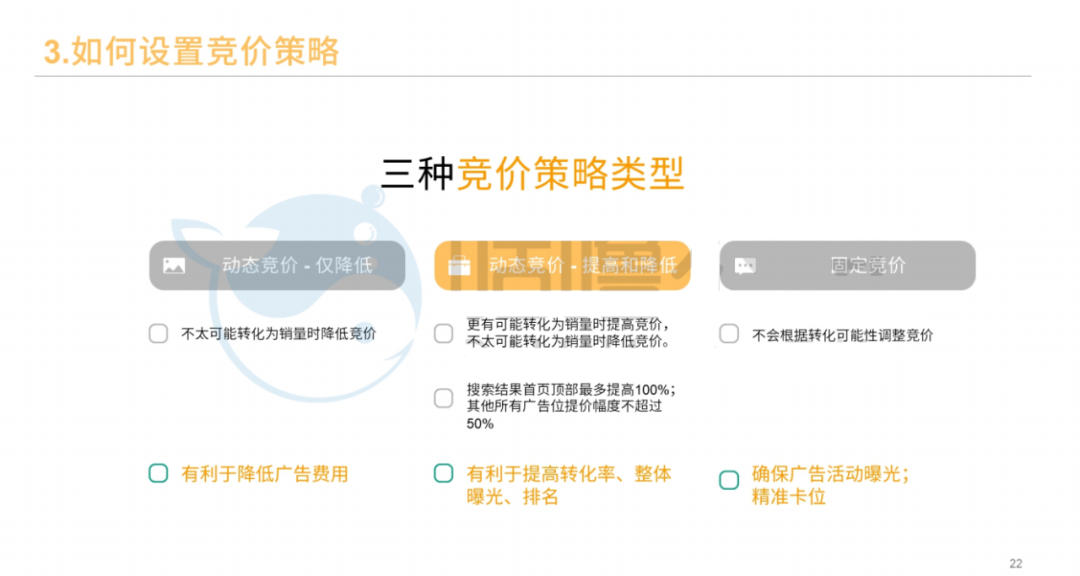Select the 动态竞价 - 仅降低 strategy button
The image size is (1080, 576).
pyautogui.click(x=277, y=266)
